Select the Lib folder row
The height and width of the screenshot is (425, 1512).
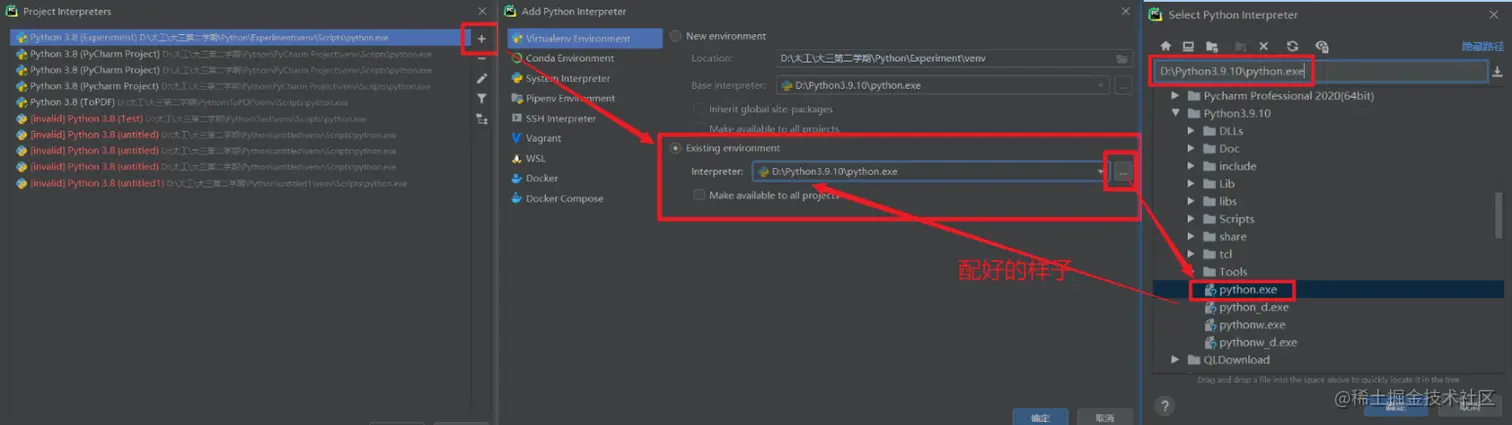click(1328, 184)
